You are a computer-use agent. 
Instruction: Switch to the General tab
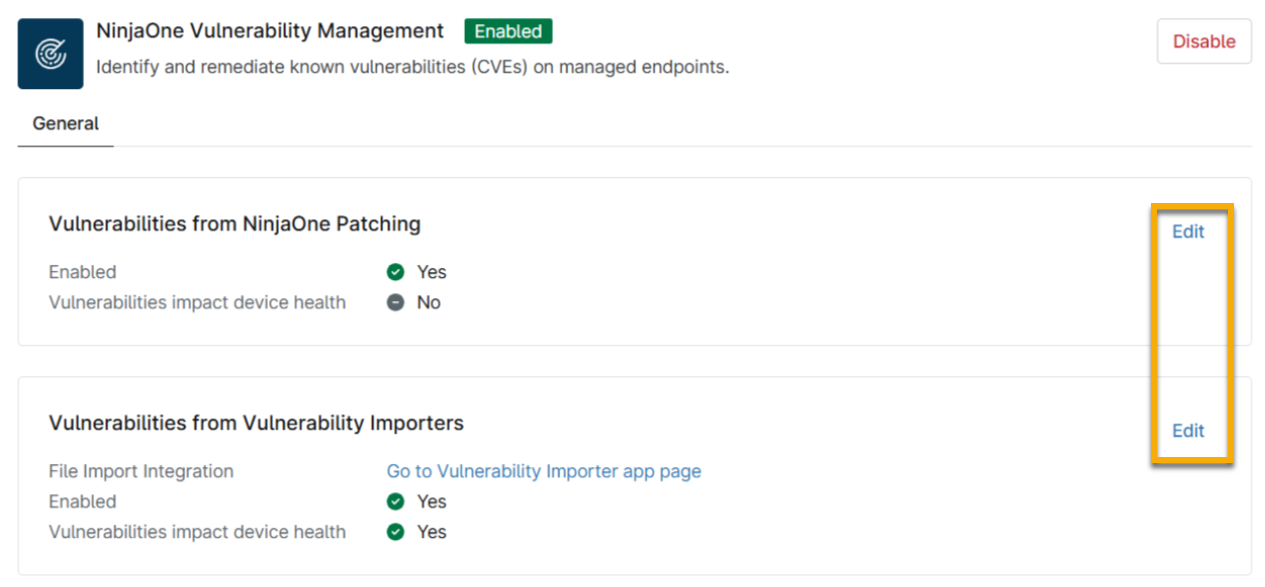(66, 124)
